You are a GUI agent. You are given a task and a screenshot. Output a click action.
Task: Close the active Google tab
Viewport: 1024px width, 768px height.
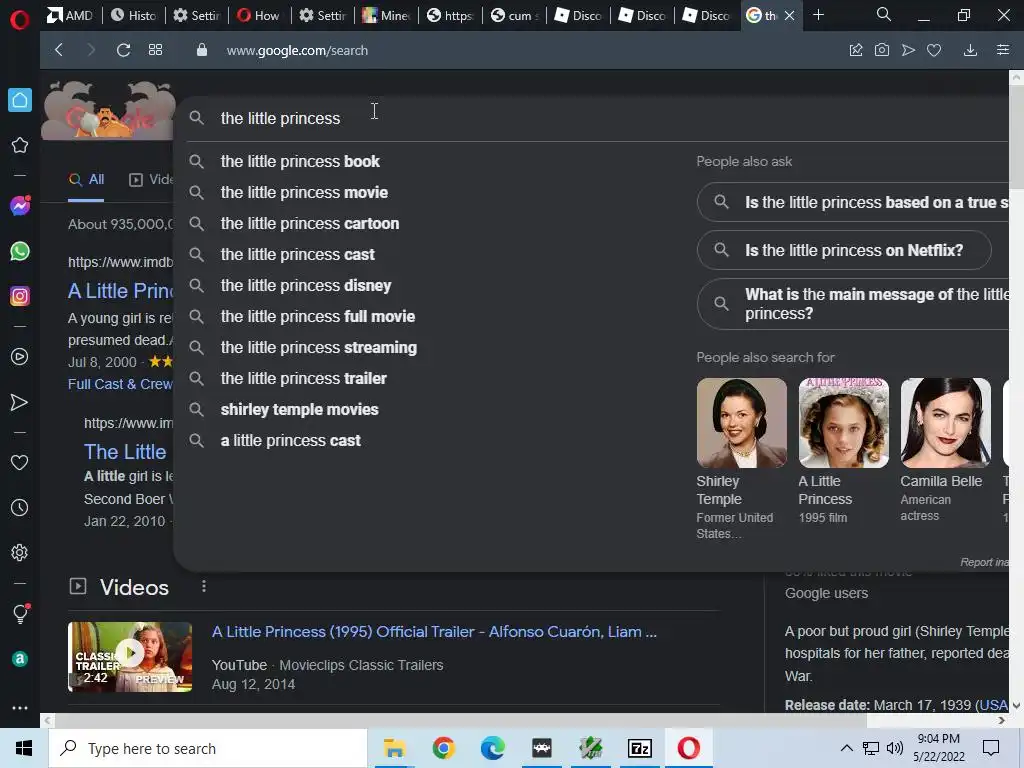point(790,15)
